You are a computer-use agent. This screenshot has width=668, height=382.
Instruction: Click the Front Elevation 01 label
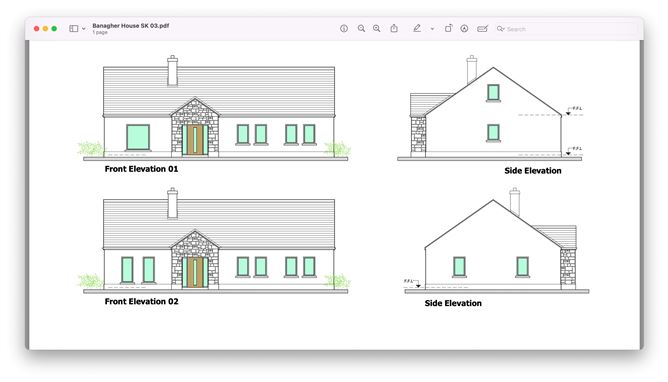141,169
